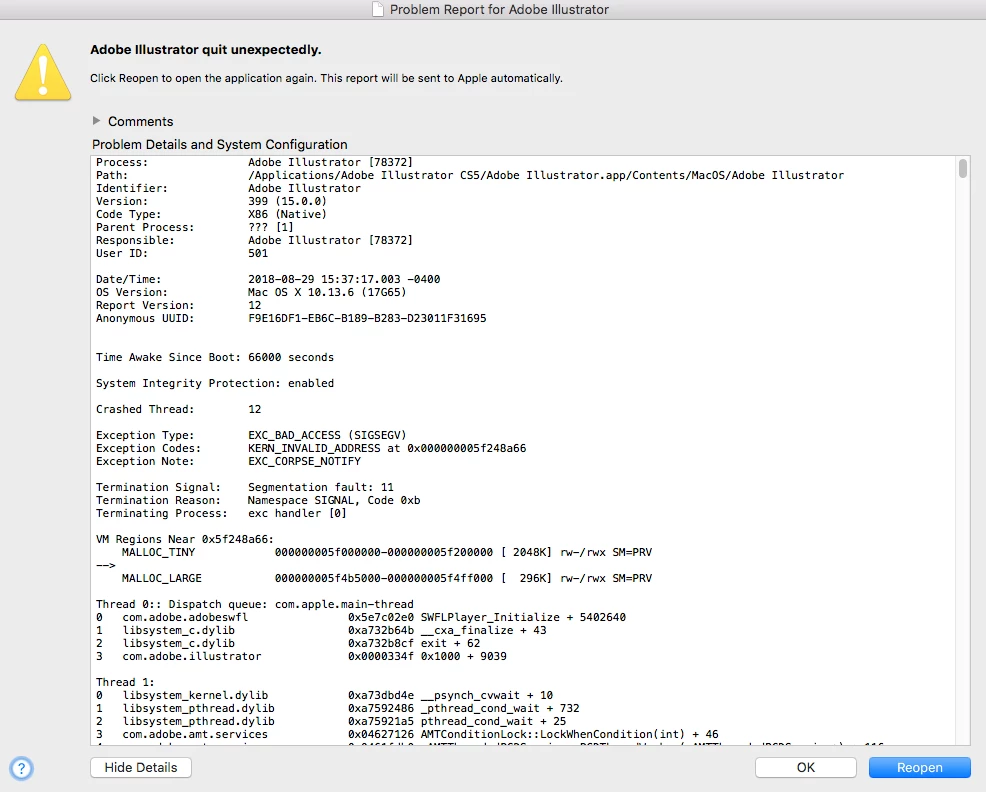Click the 'Thread 1:' header line

(x=125, y=683)
